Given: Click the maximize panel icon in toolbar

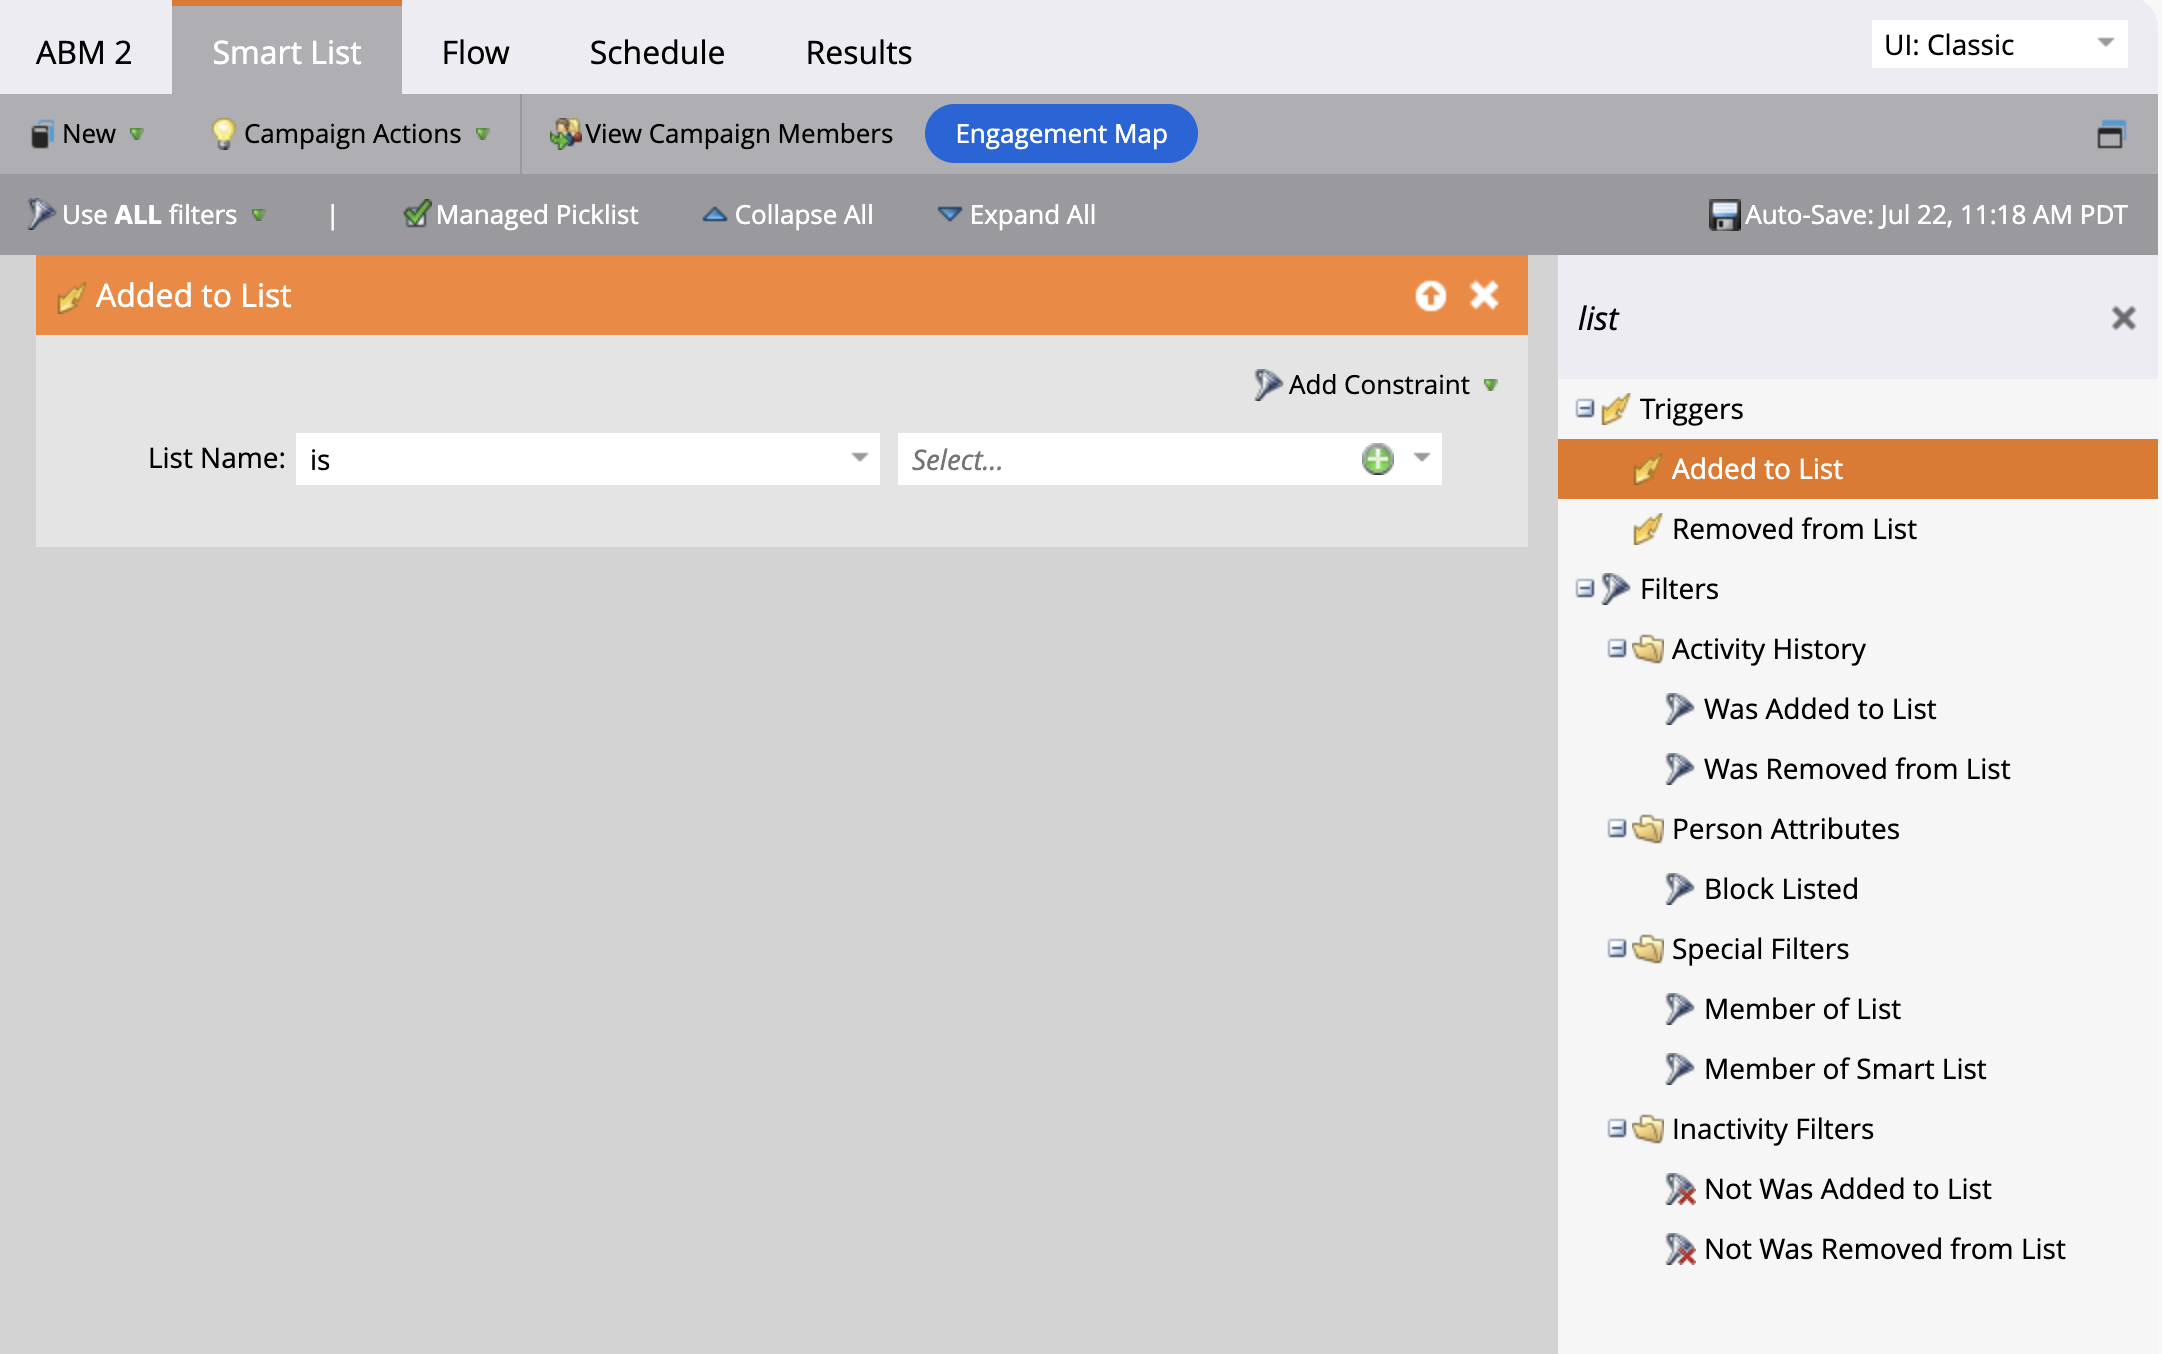Looking at the screenshot, I should (2110, 134).
